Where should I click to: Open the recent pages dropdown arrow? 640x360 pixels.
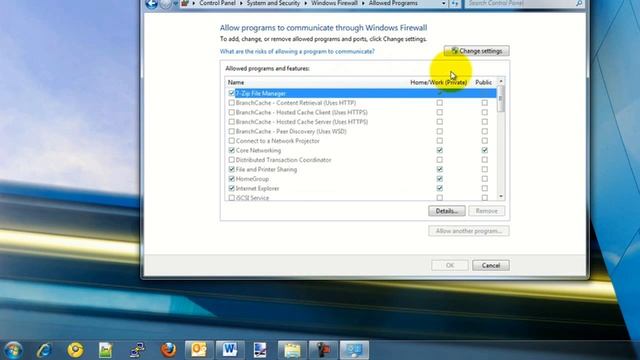point(176,4)
